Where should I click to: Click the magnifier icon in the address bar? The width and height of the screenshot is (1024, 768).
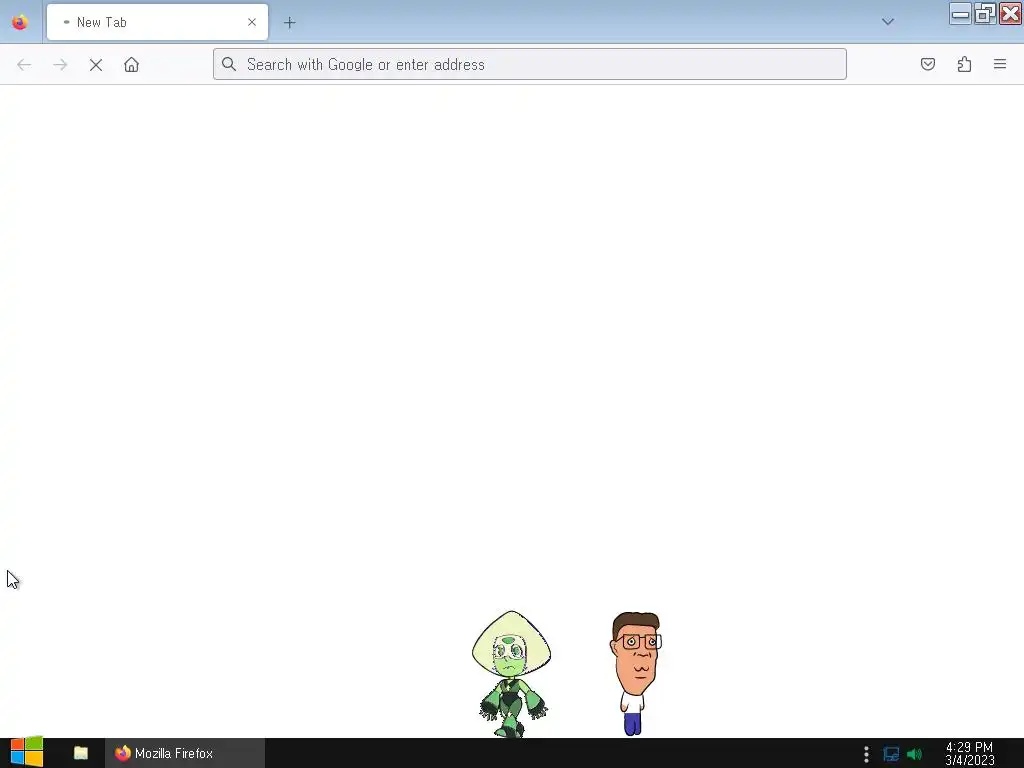(x=229, y=64)
